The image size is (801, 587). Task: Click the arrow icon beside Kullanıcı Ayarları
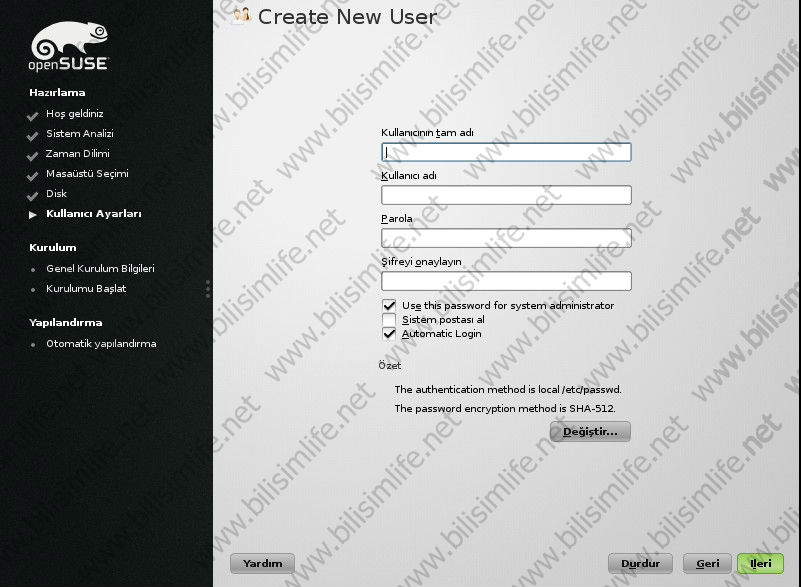[33, 215]
